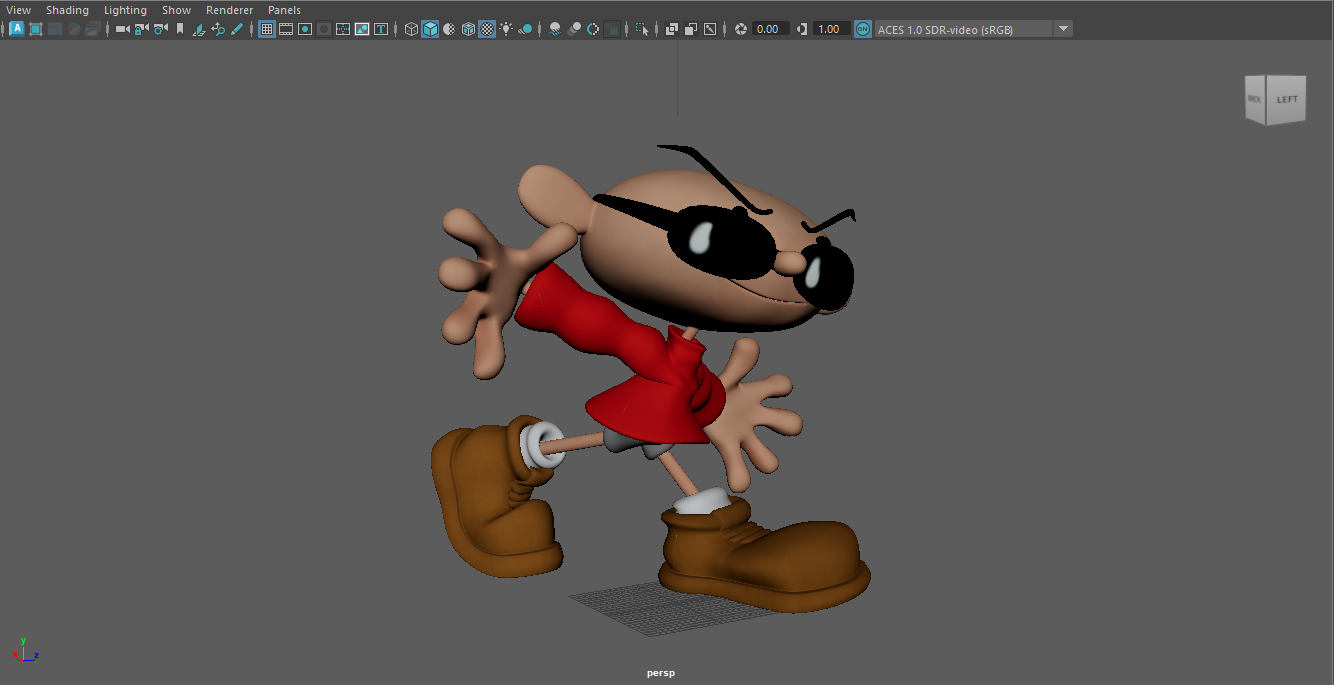Click the X-Ray icon

672,29
